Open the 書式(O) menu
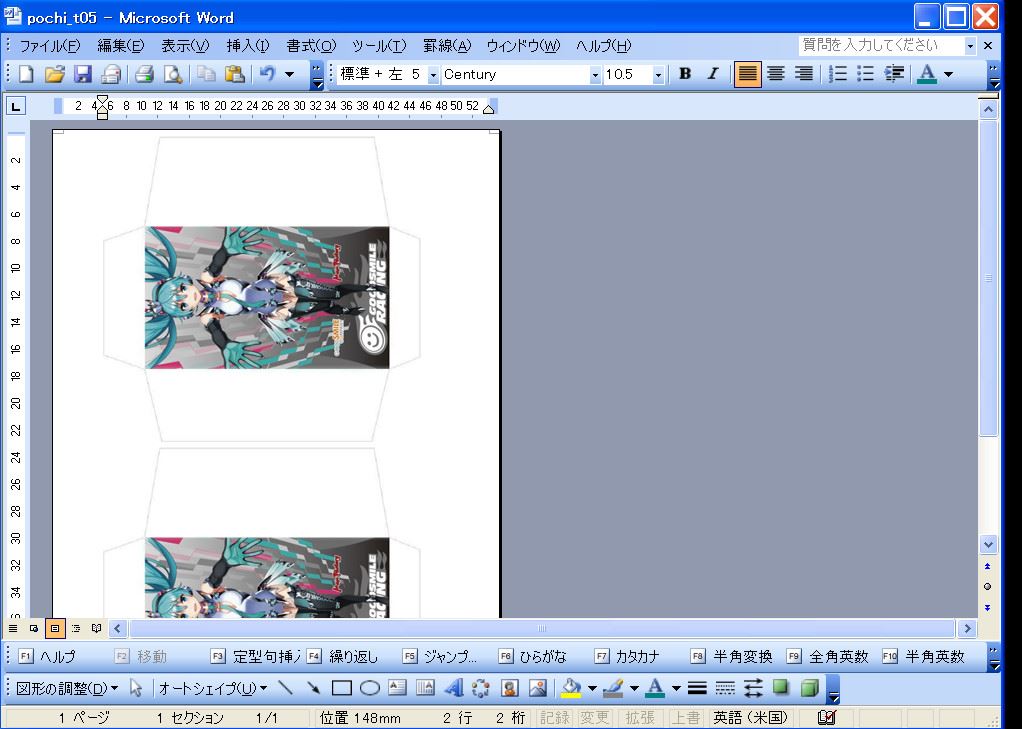Image resolution: width=1022 pixels, height=729 pixels. coord(311,46)
